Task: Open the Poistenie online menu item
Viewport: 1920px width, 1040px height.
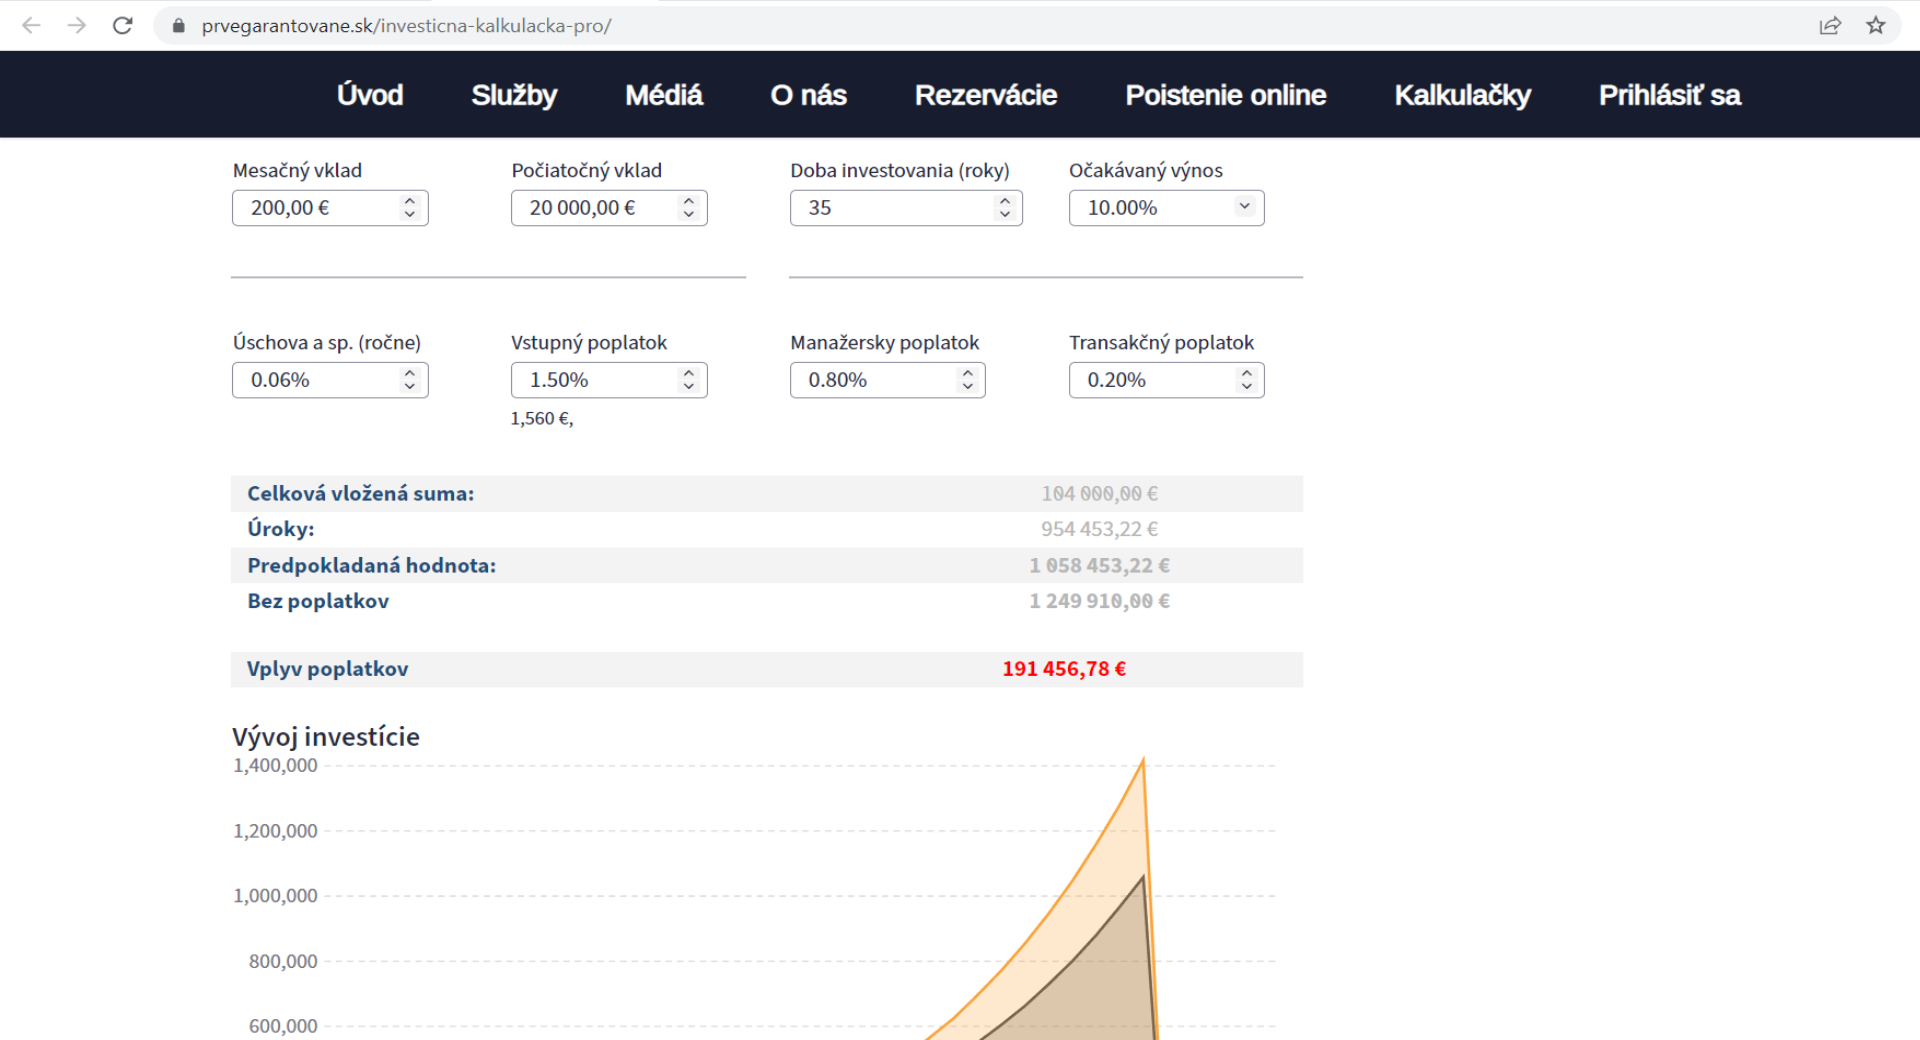Action: tap(1226, 95)
